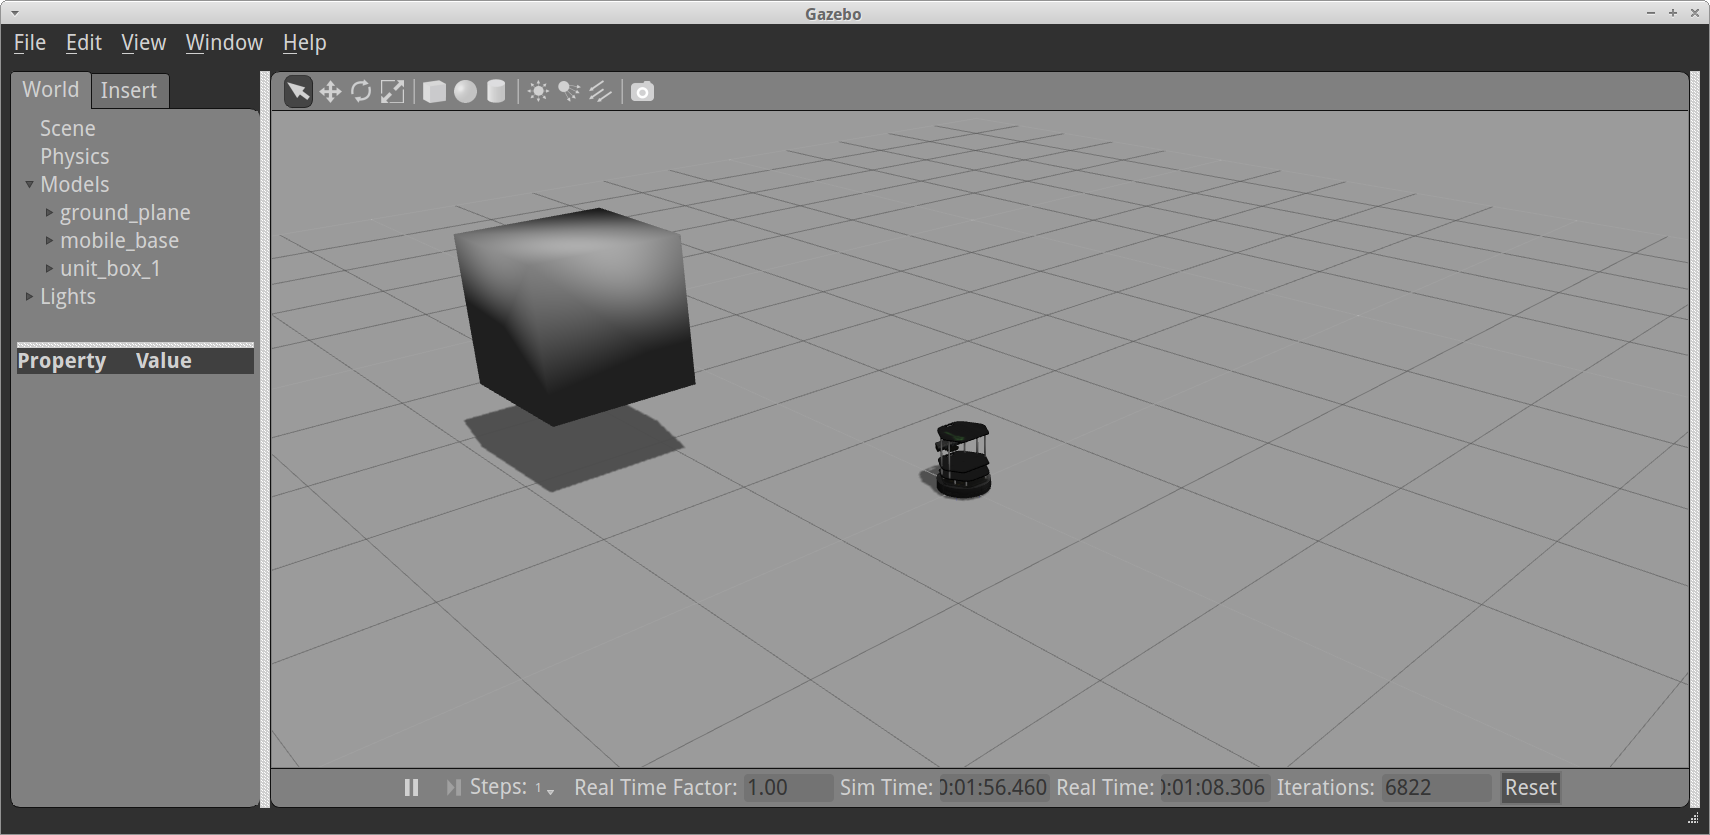This screenshot has height=835, width=1710.
Task: Insert a sphere shape from toolbar
Action: pos(465,92)
